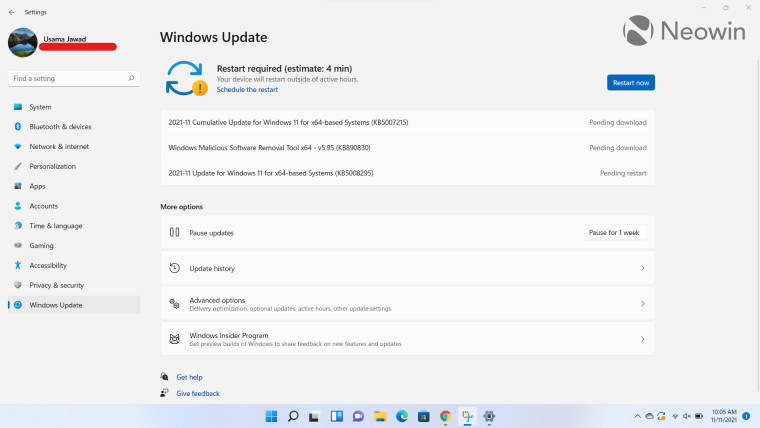This screenshot has height=428, width=760.
Task: Click the Time & language globe icon
Action: tap(18, 225)
